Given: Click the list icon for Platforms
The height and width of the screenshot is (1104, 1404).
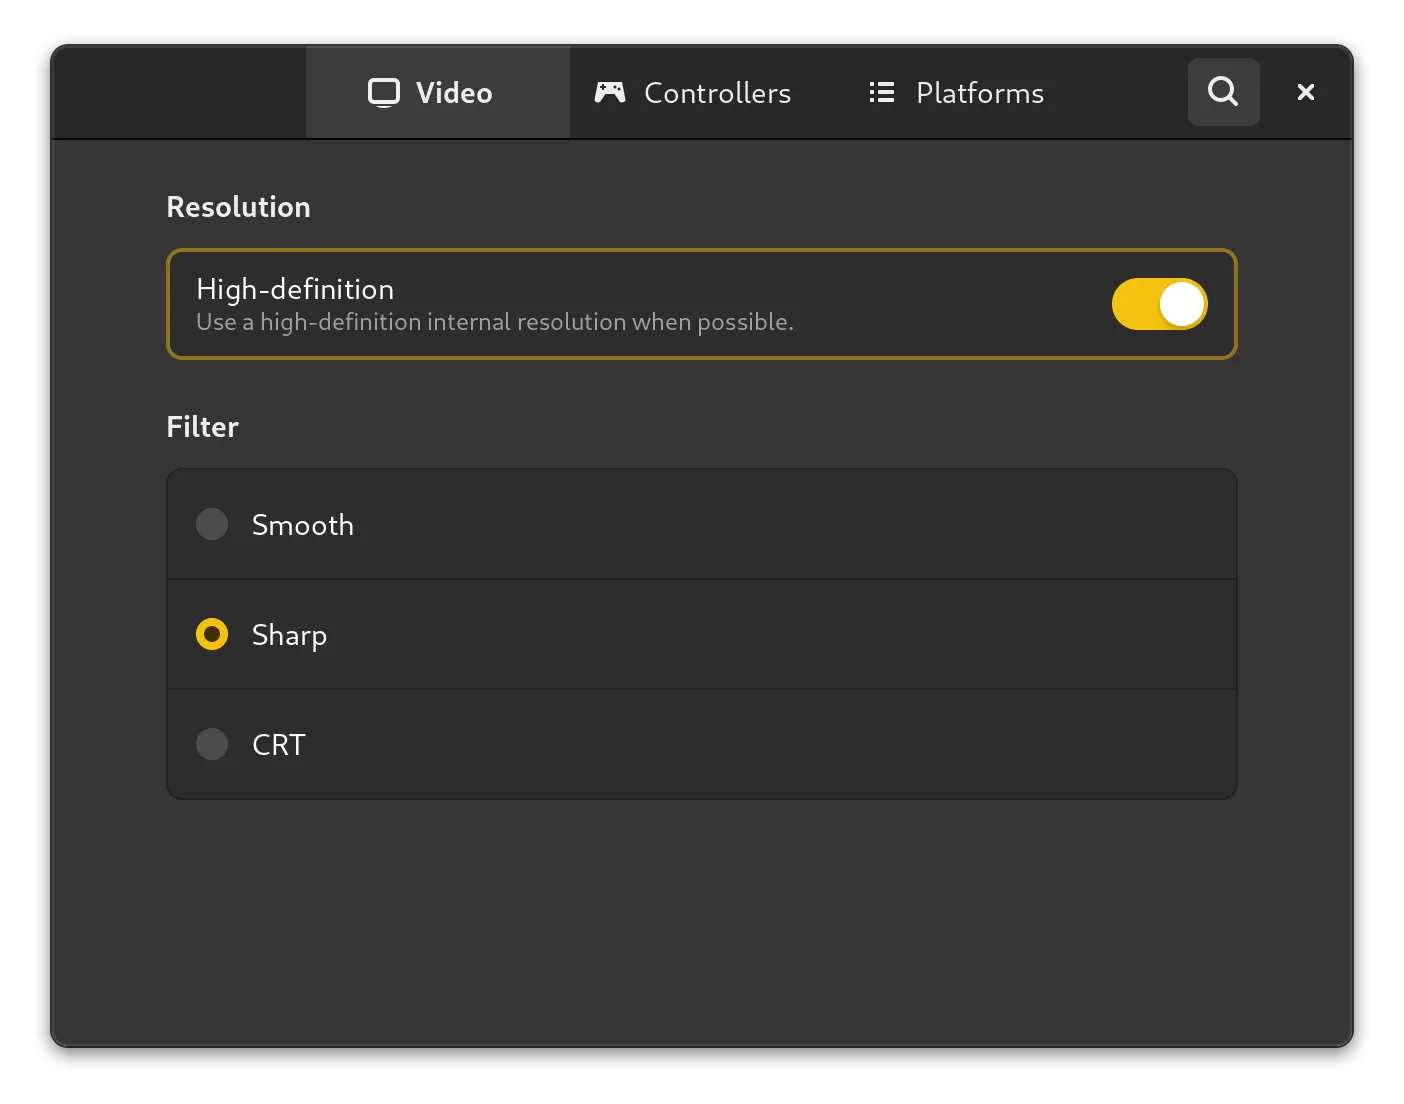Looking at the screenshot, I should (881, 93).
